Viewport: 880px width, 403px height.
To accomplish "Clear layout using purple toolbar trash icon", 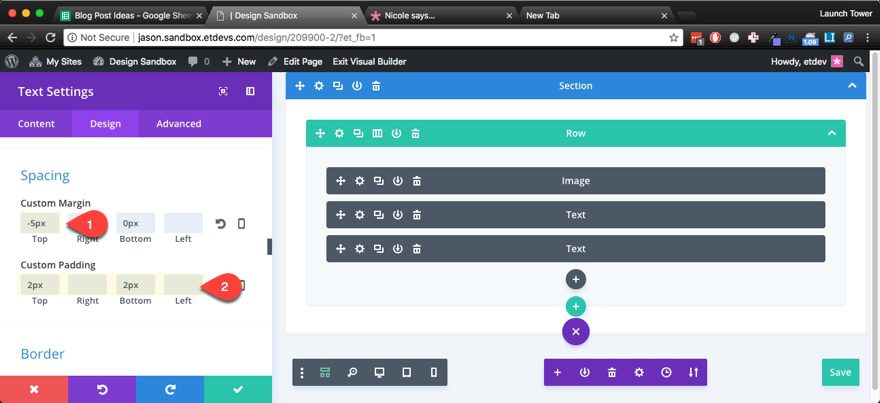I will tap(612, 372).
